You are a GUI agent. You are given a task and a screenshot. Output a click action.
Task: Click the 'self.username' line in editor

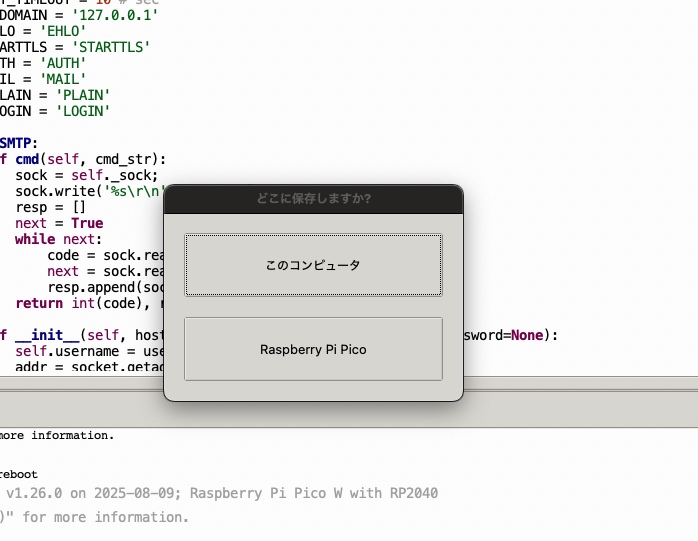(89, 351)
